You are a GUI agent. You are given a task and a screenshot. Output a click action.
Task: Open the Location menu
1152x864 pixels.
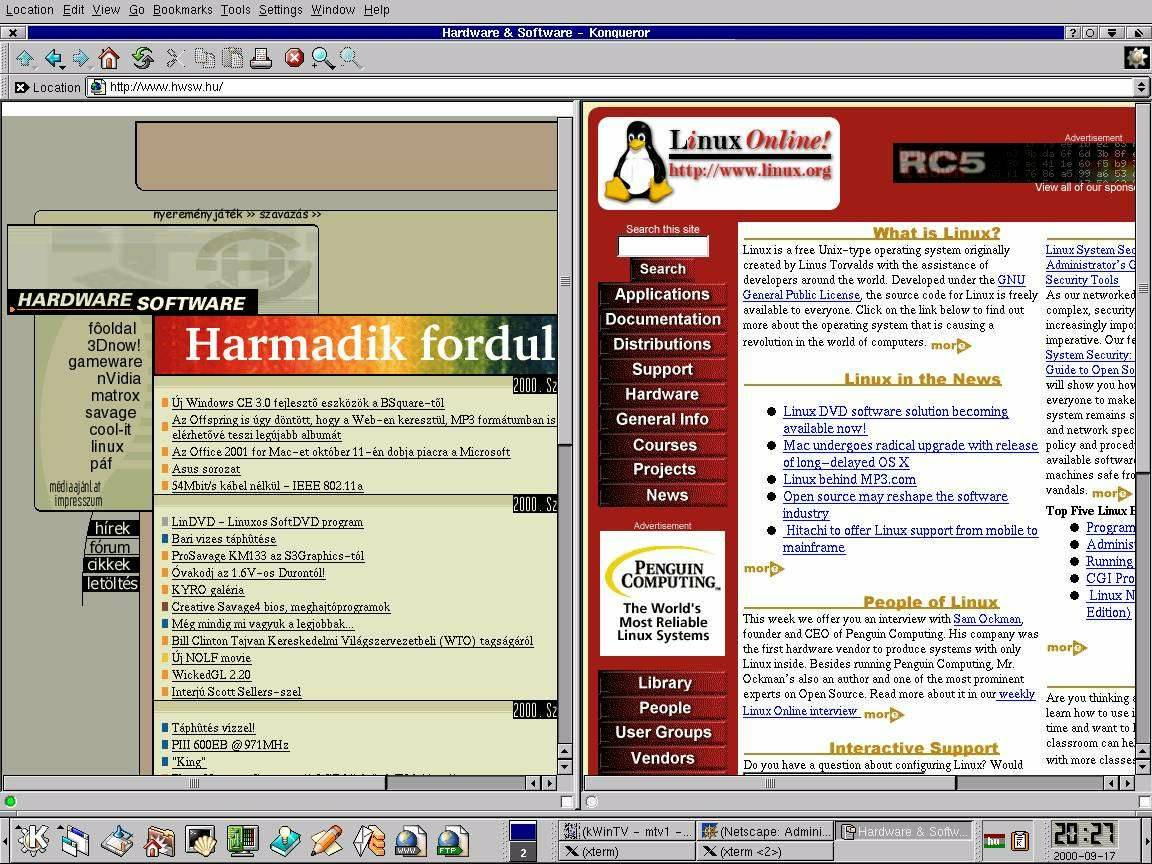29,10
